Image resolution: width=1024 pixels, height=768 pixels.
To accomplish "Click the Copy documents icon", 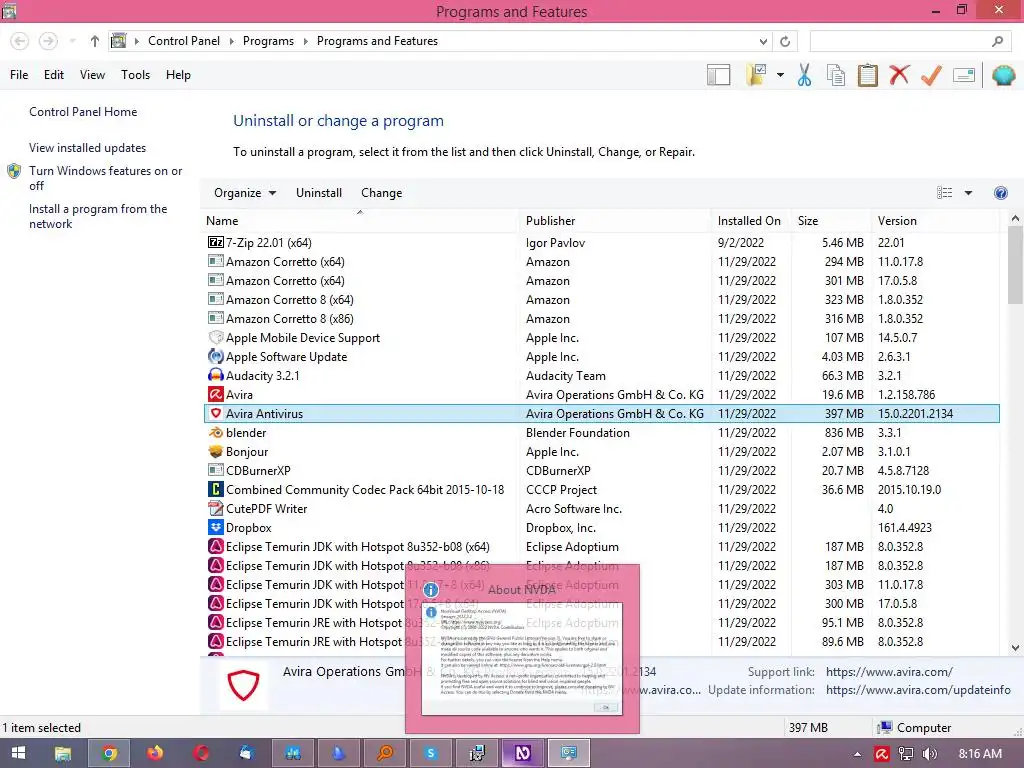I will click(x=836, y=75).
